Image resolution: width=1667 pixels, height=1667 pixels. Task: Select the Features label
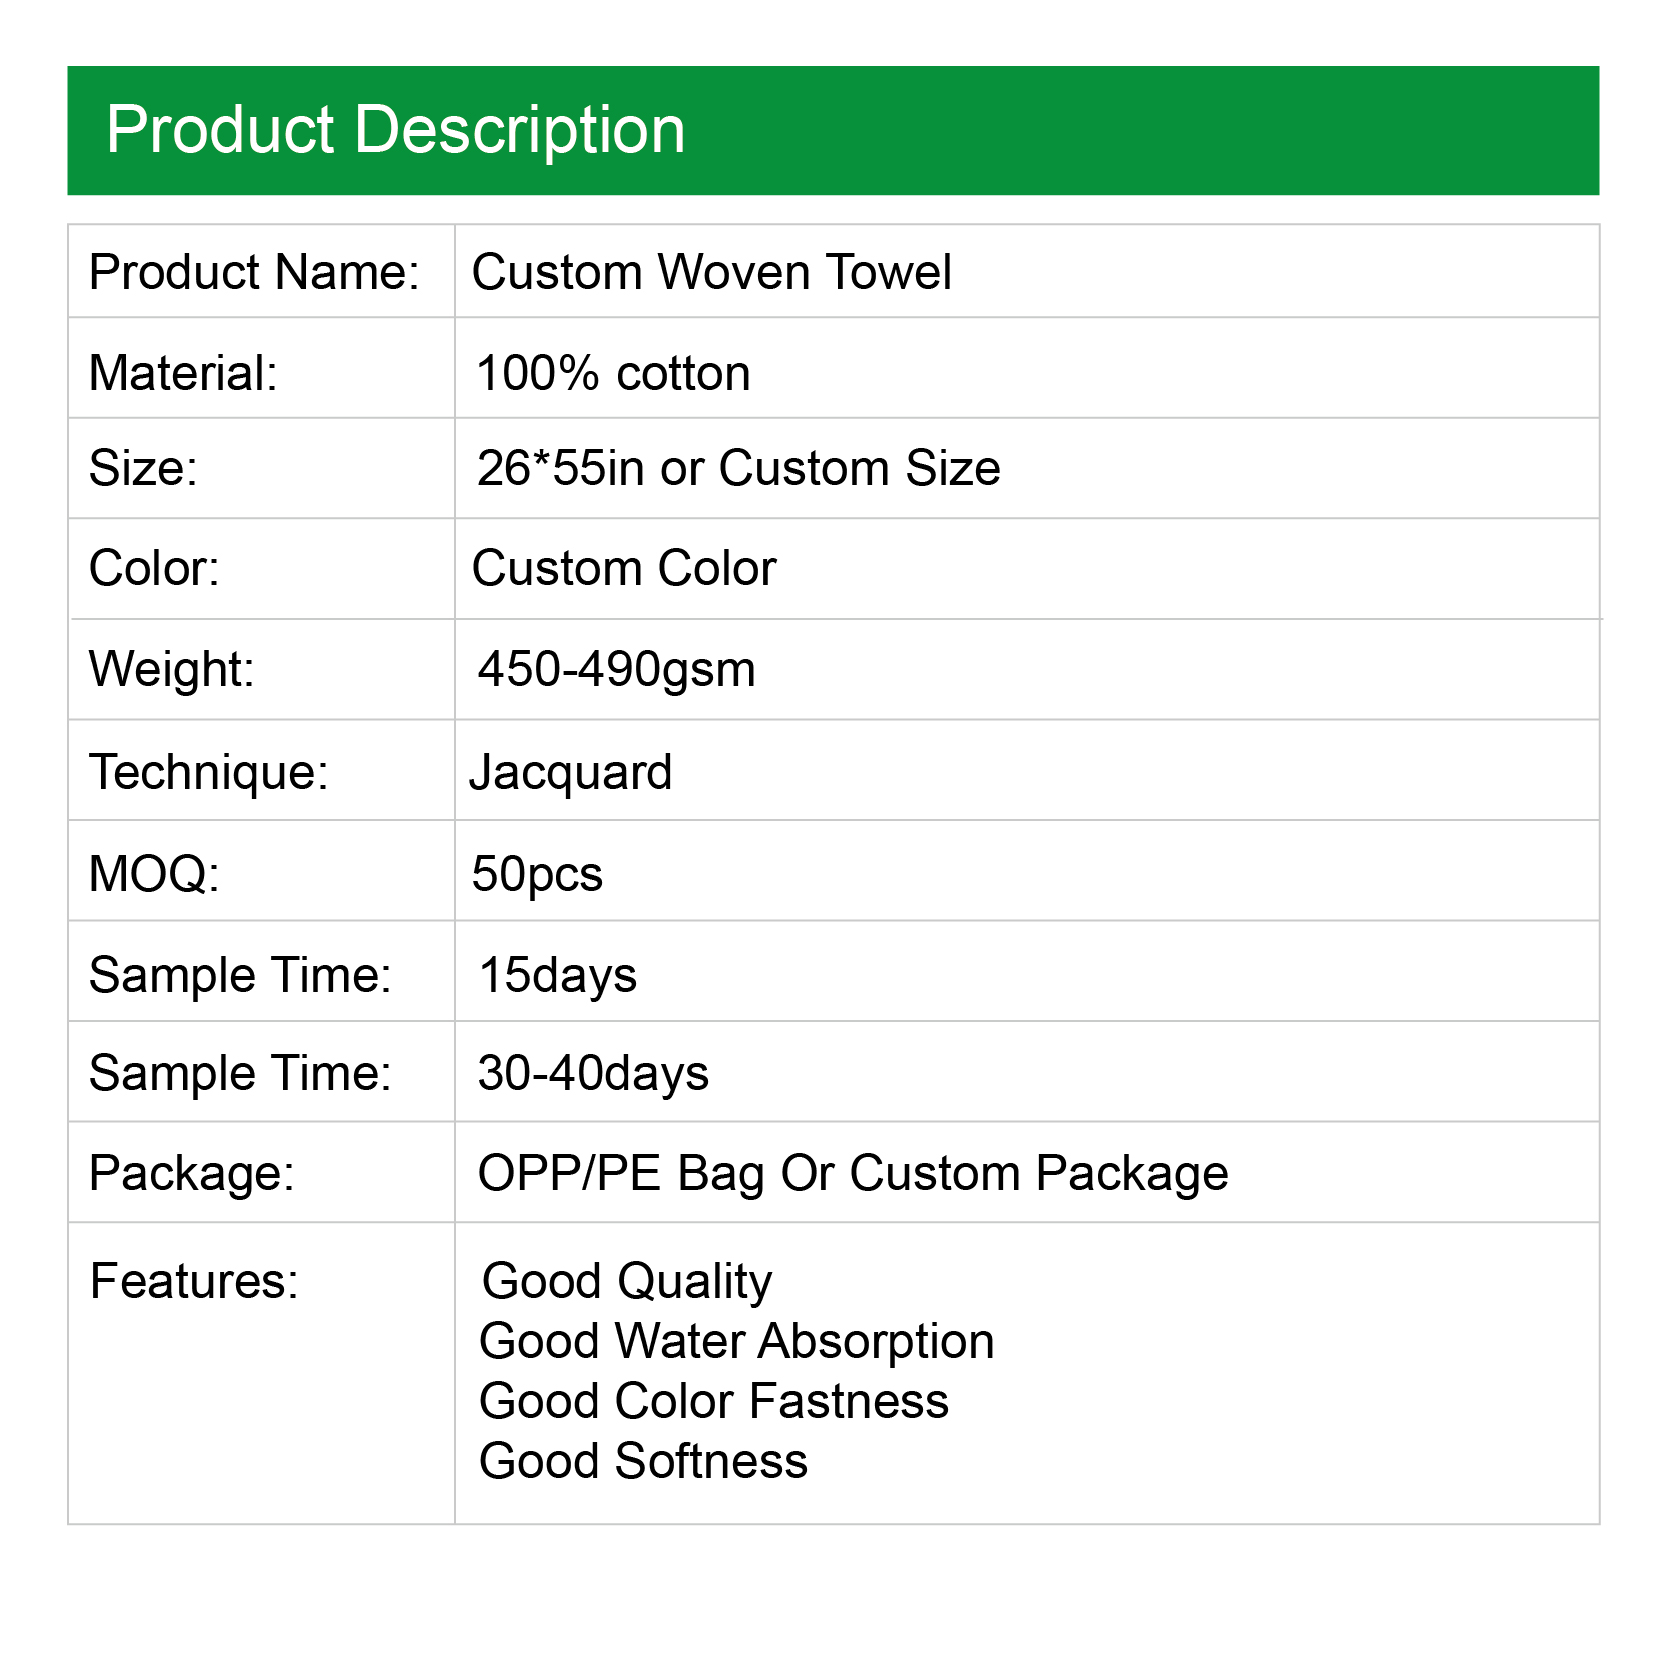[x=194, y=1281]
